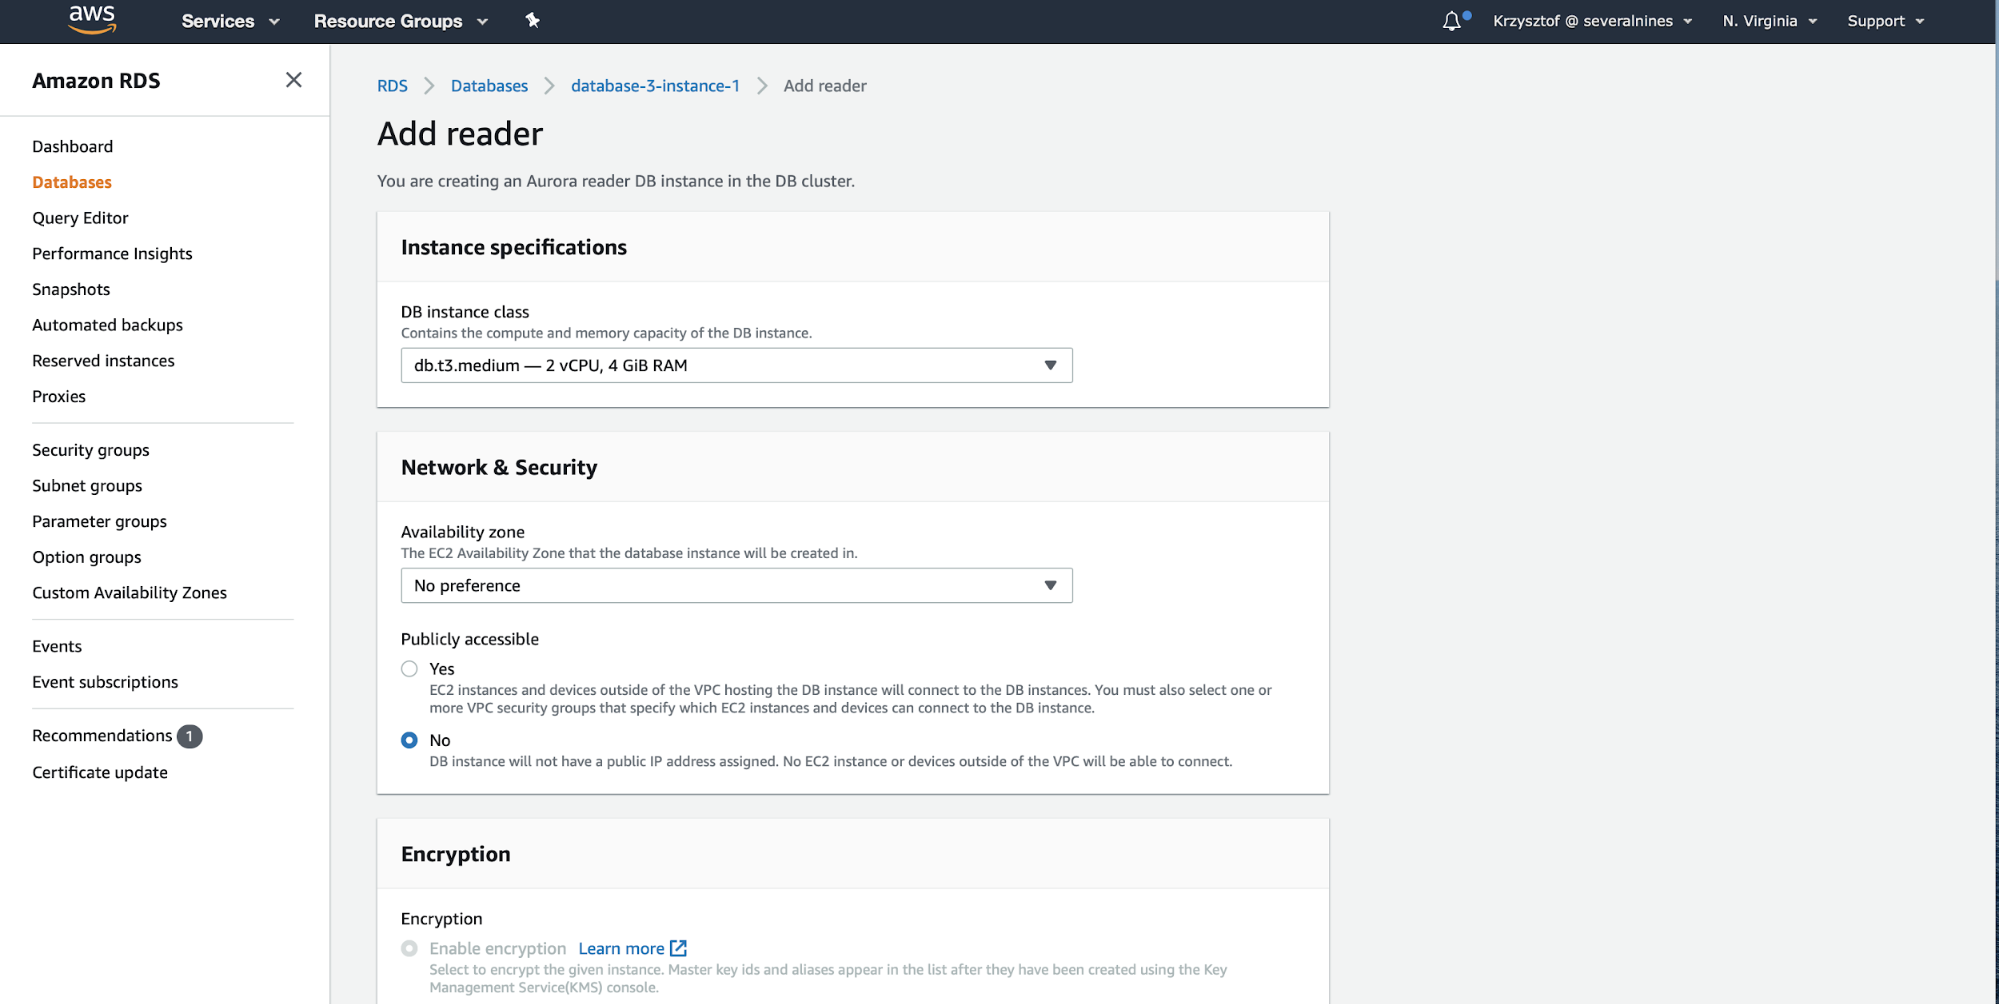Expand the DB instance class dropdown
The image size is (1999, 1005).
[737, 365]
